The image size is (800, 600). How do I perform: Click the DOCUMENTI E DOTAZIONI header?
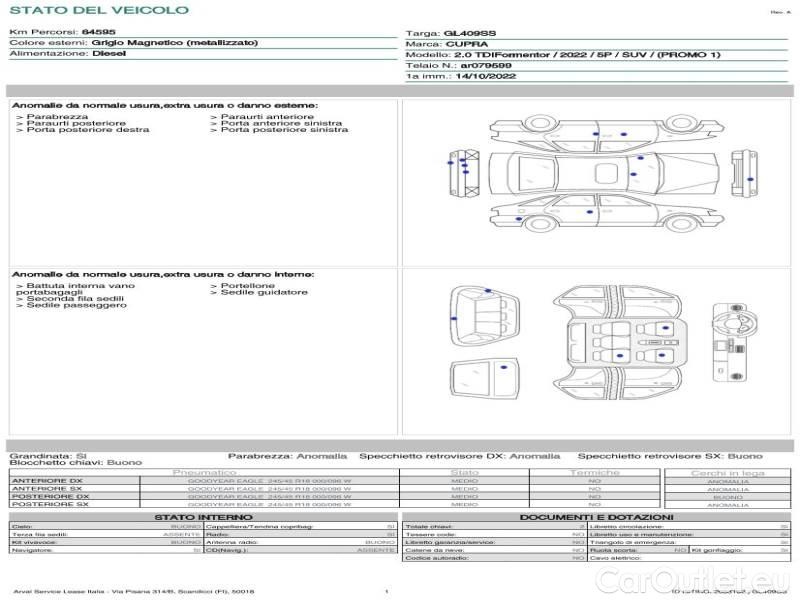[597, 517]
